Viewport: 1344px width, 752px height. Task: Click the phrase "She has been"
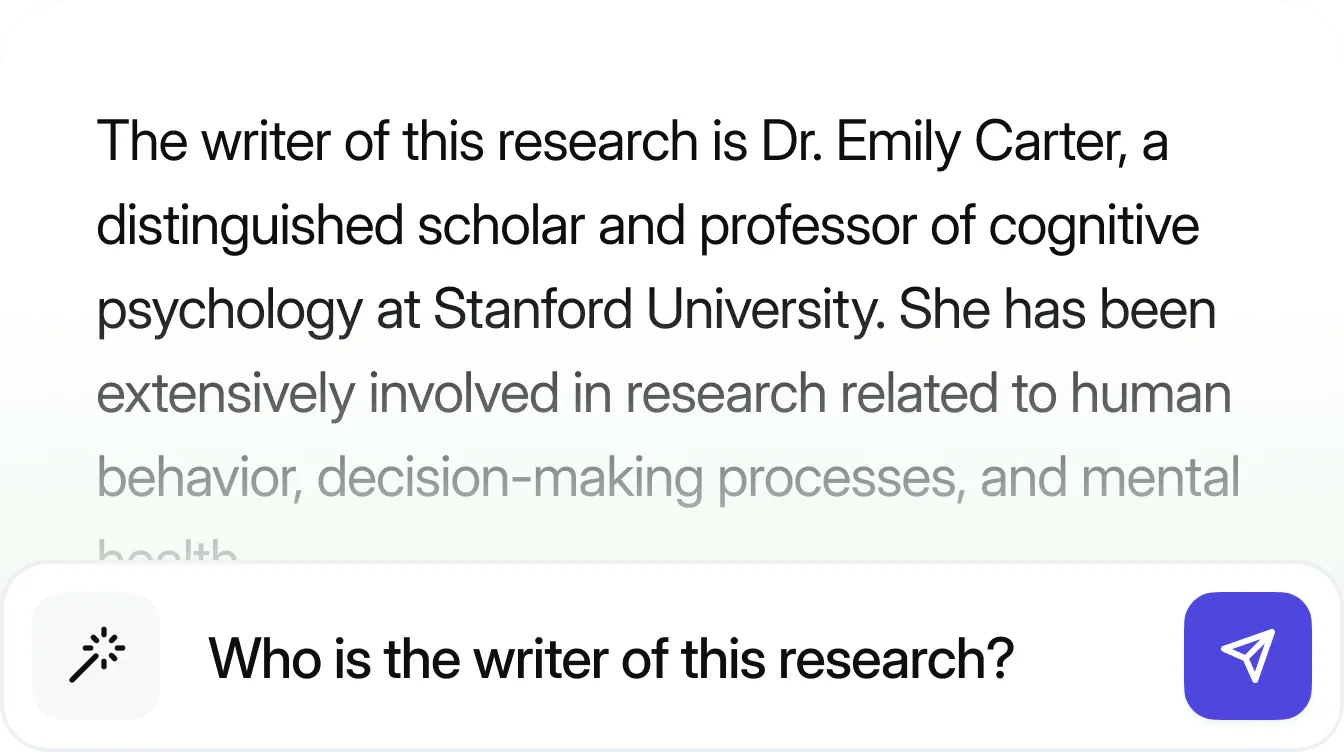pyautogui.click(x=1057, y=310)
